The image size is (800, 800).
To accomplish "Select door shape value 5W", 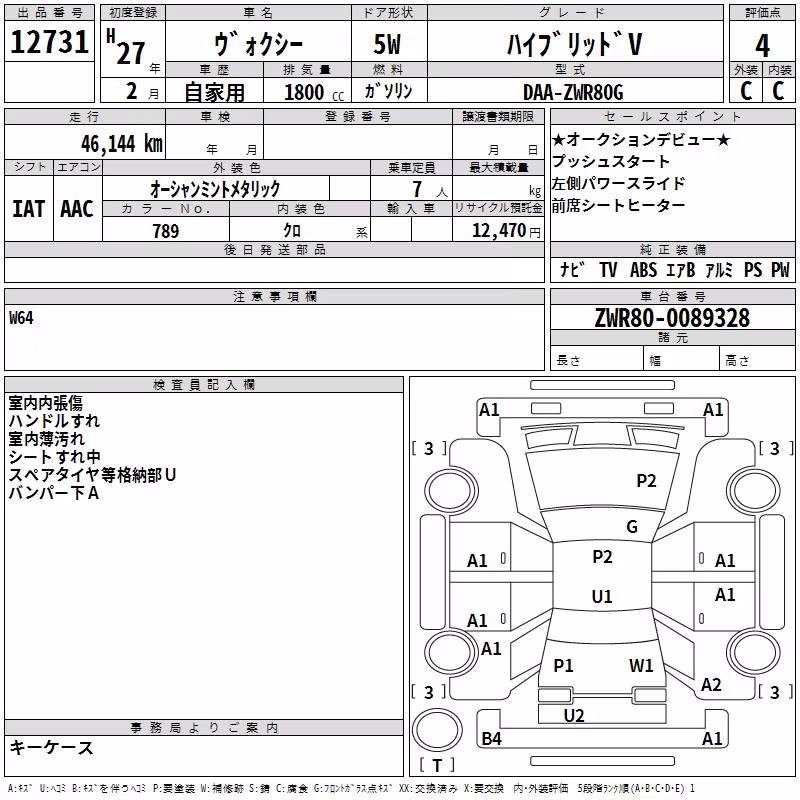I will [x=387, y=44].
